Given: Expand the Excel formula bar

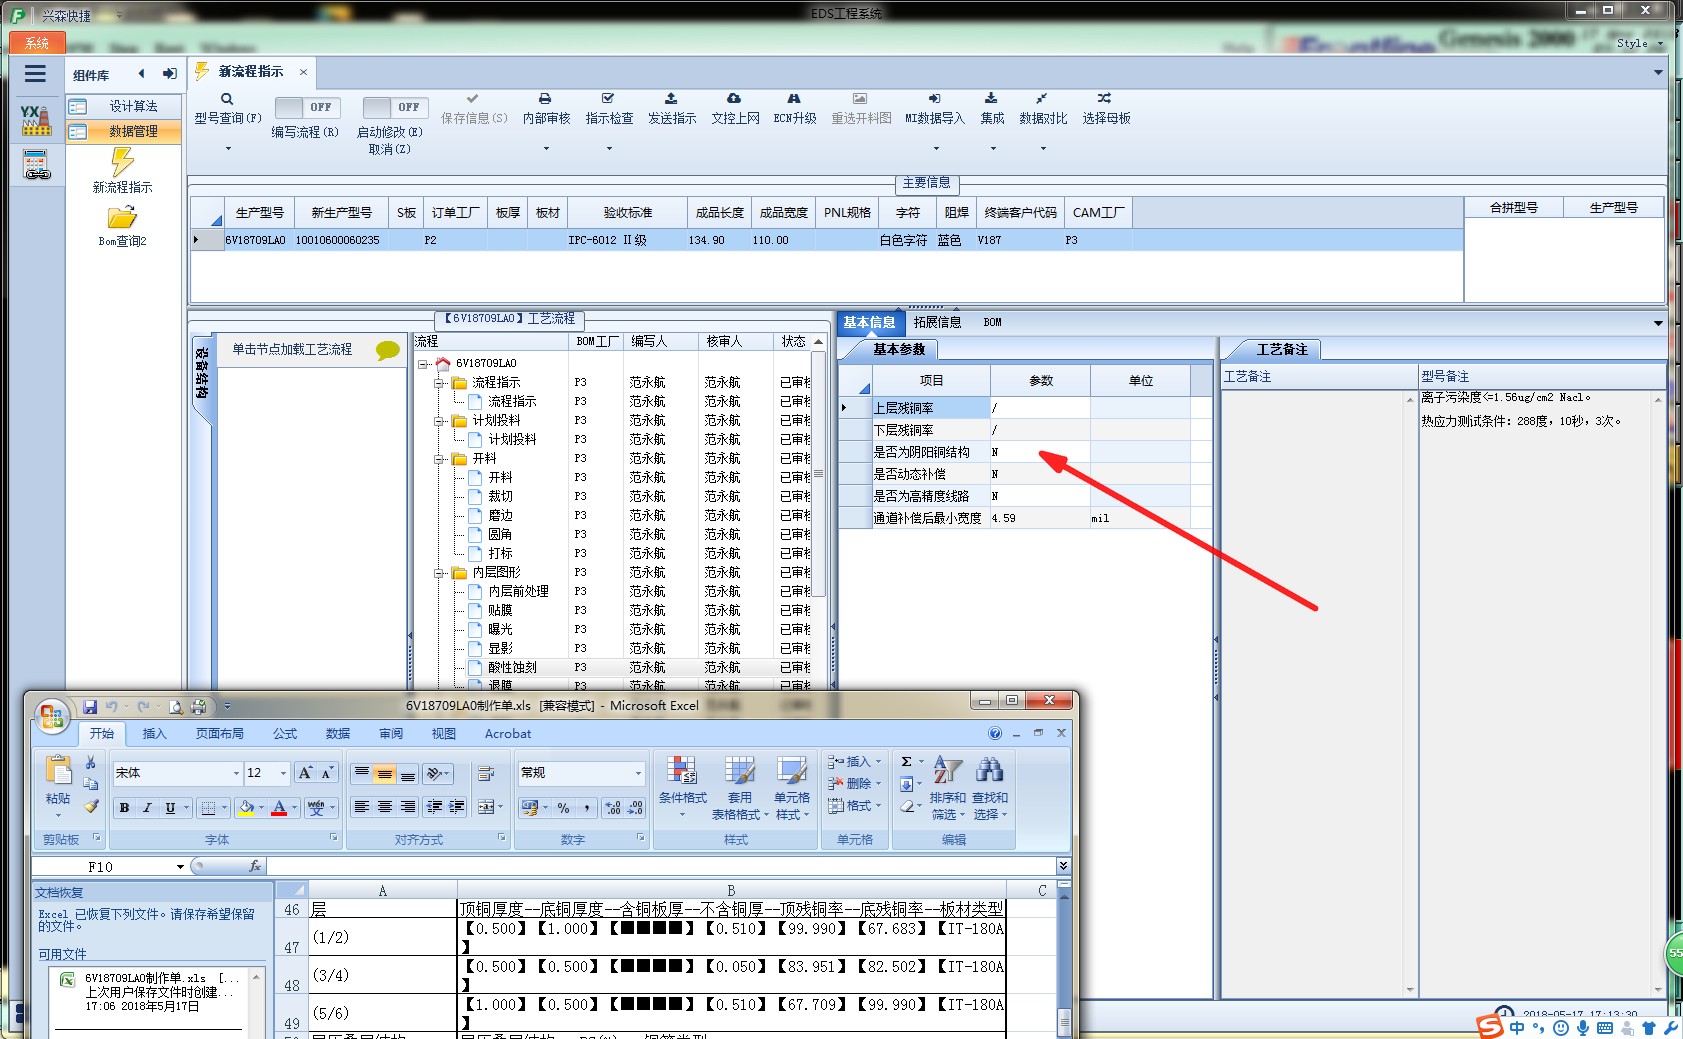Looking at the screenshot, I should click(1062, 866).
